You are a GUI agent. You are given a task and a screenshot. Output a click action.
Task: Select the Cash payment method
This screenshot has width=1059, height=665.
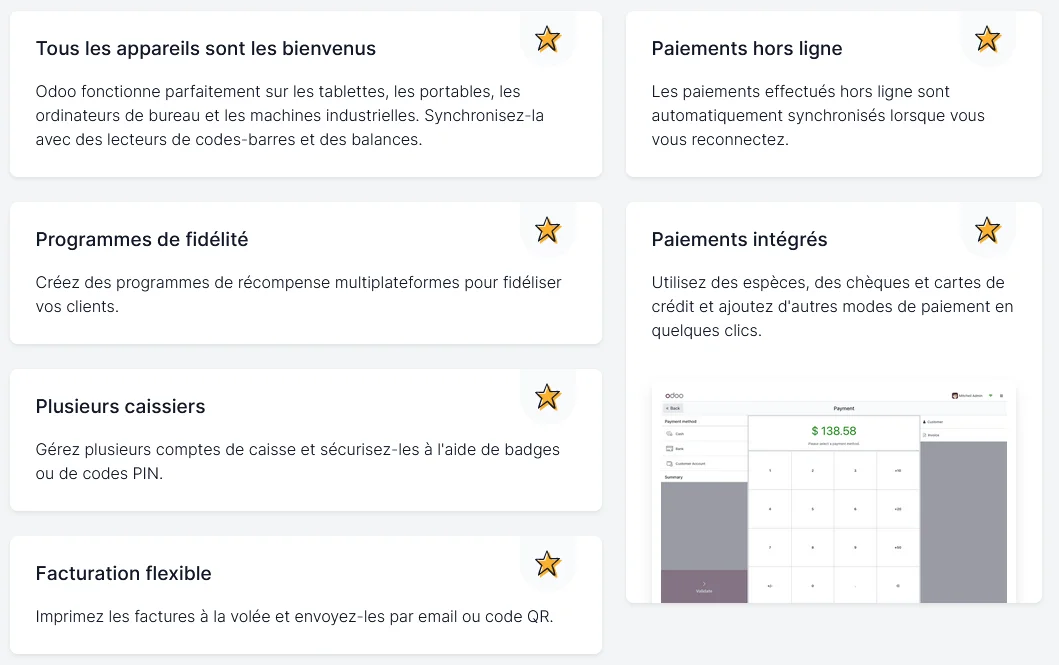679,434
